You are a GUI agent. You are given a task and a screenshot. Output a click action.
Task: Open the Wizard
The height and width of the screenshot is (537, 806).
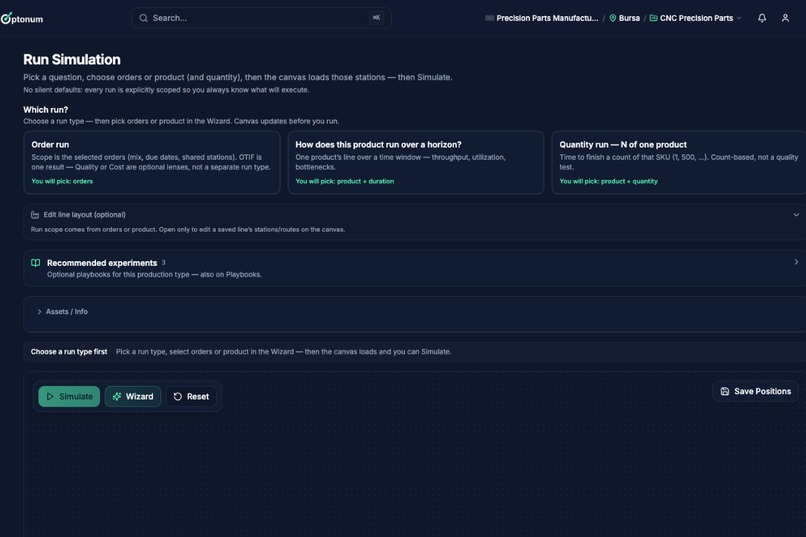(x=133, y=397)
